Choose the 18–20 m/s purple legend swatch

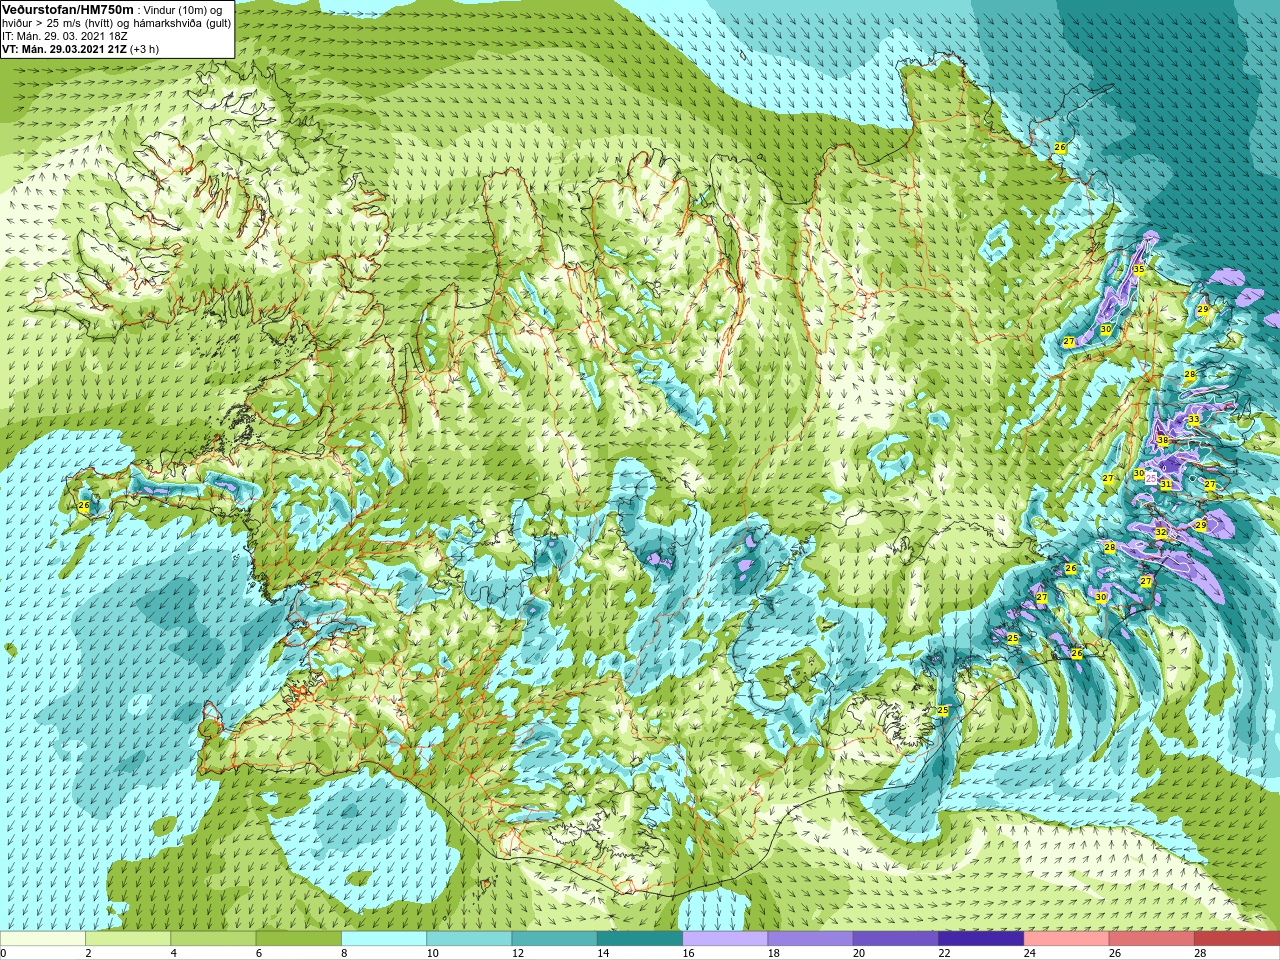tap(810, 939)
